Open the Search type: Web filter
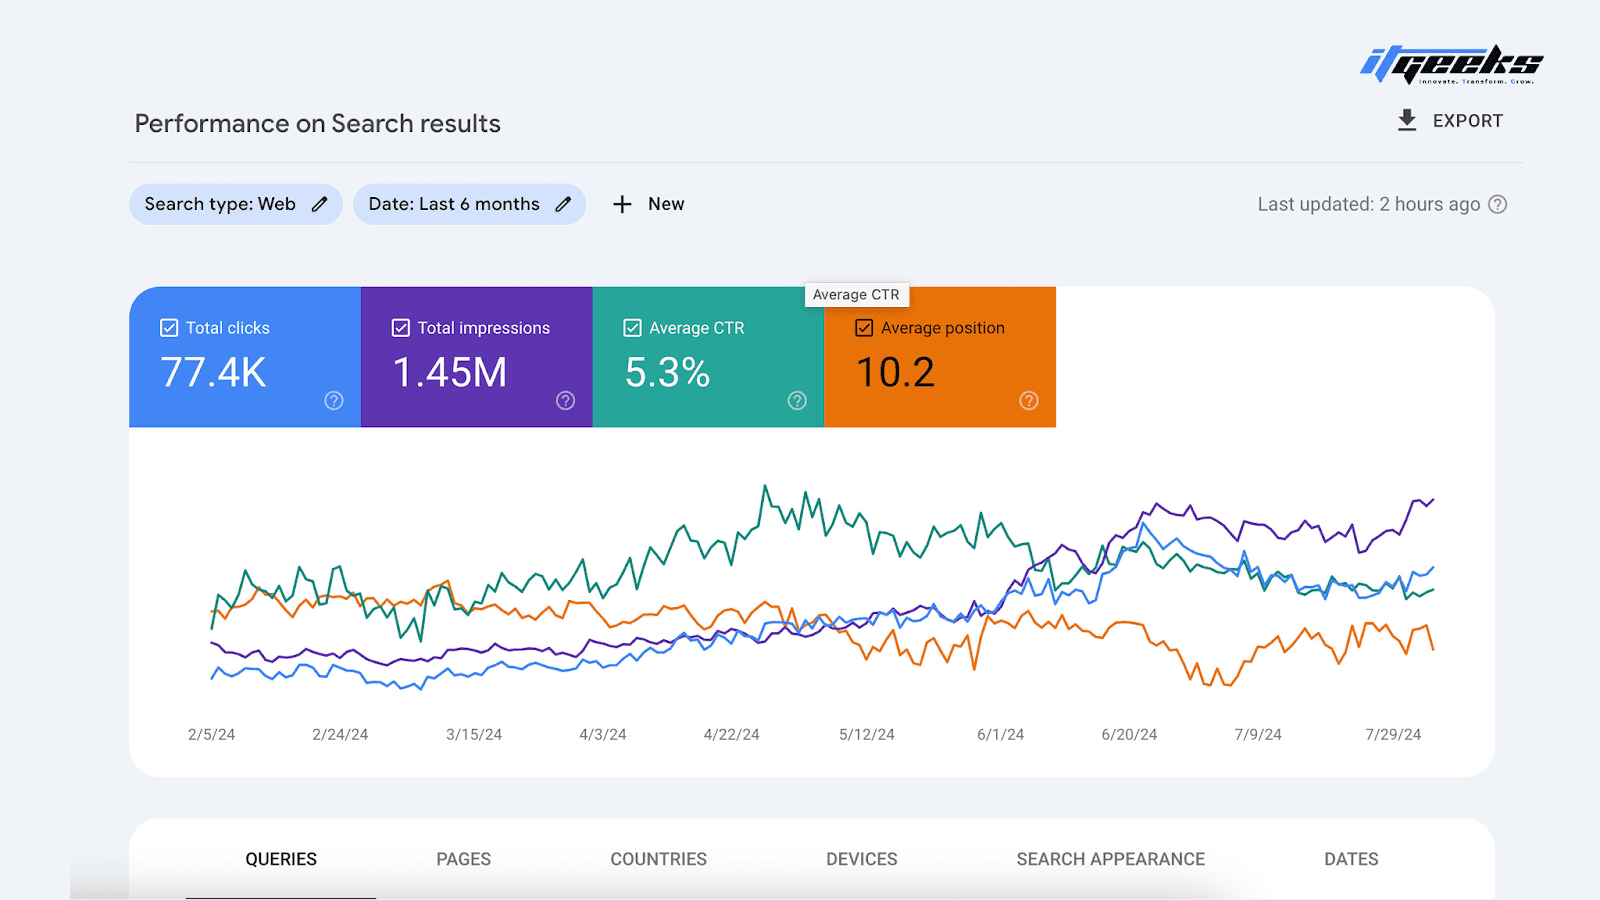 tap(236, 204)
